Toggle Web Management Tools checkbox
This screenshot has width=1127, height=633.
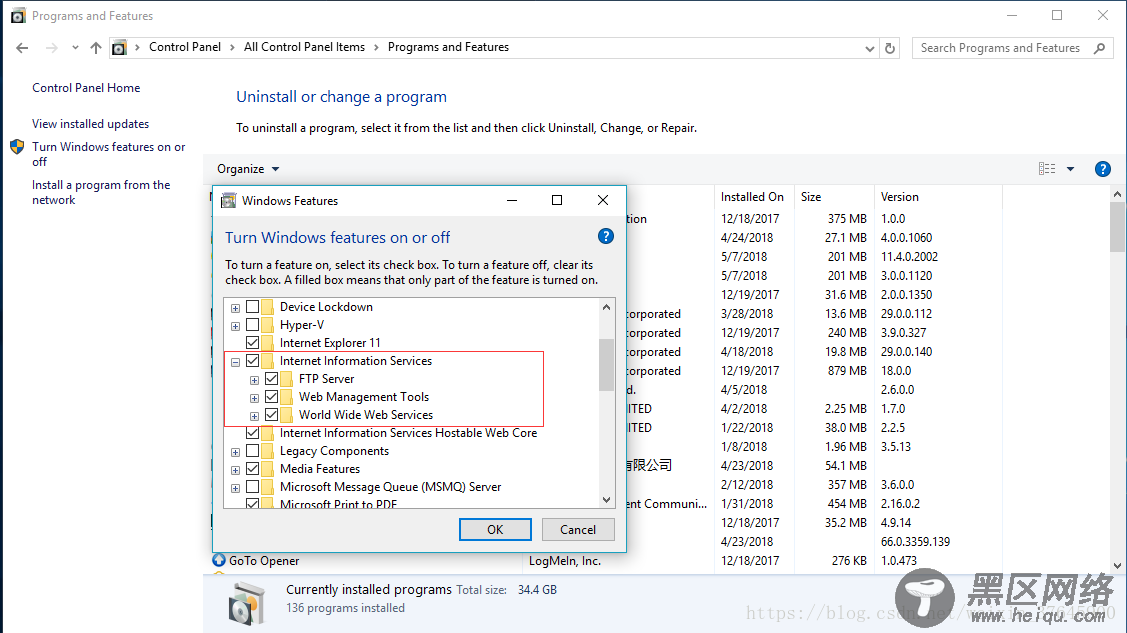click(x=271, y=397)
